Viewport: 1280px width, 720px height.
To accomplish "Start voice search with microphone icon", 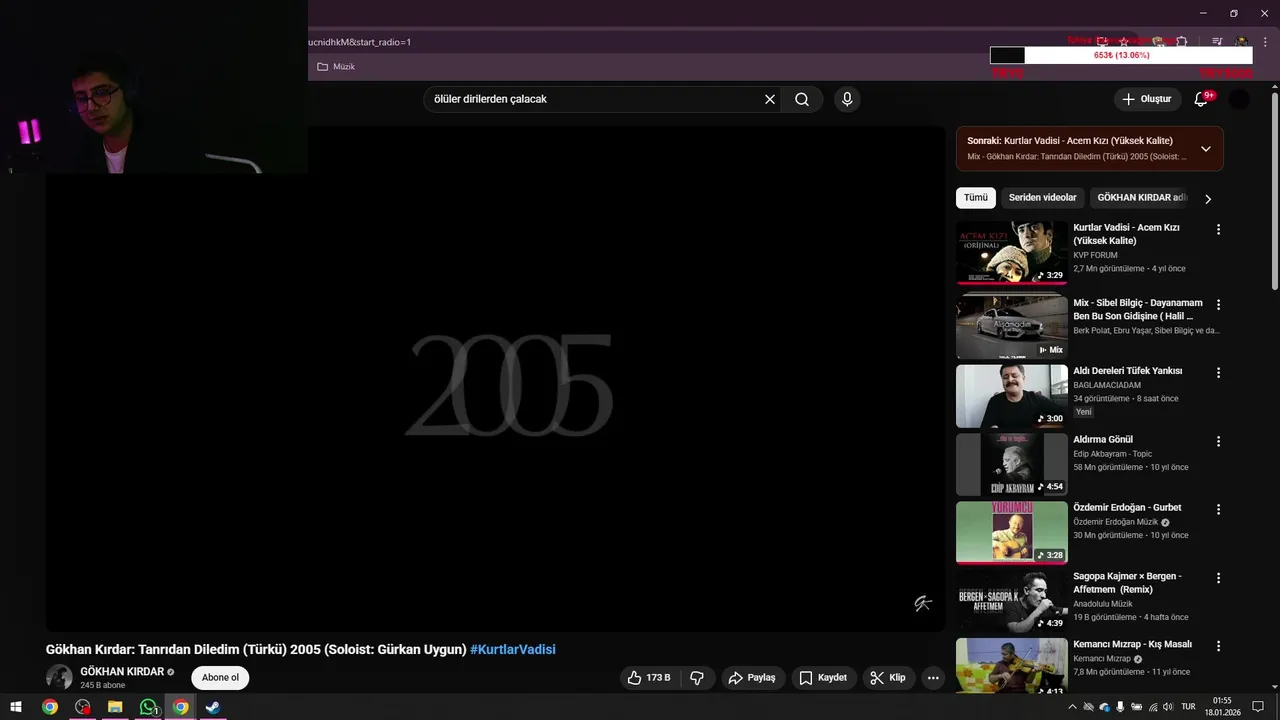I will click(x=847, y=99).
